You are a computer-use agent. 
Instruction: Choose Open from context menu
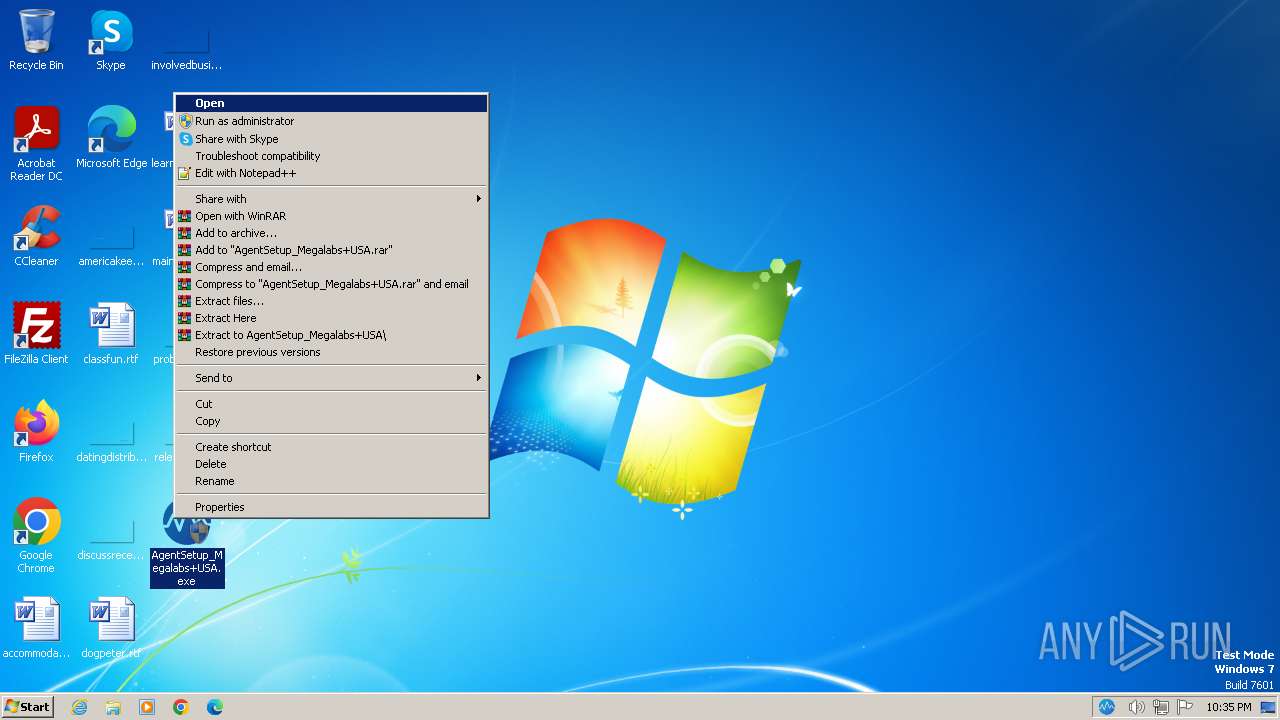coord(331,103)
